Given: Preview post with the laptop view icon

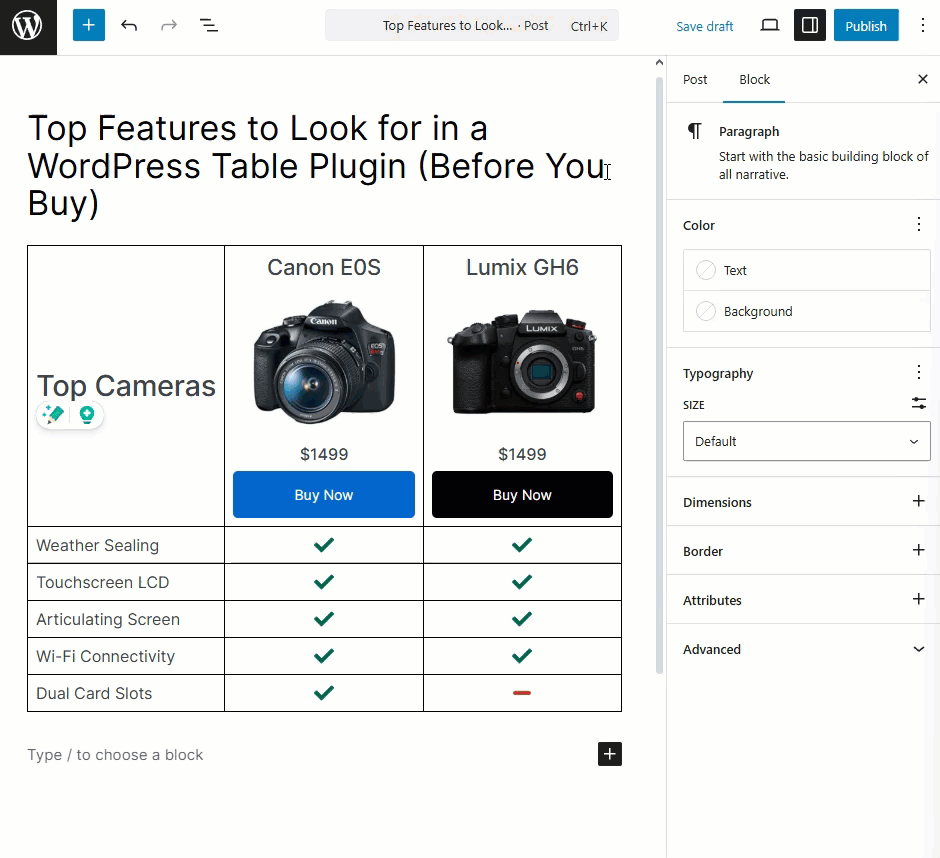Looking at the screenshot, I should click(x=770, y=25).
